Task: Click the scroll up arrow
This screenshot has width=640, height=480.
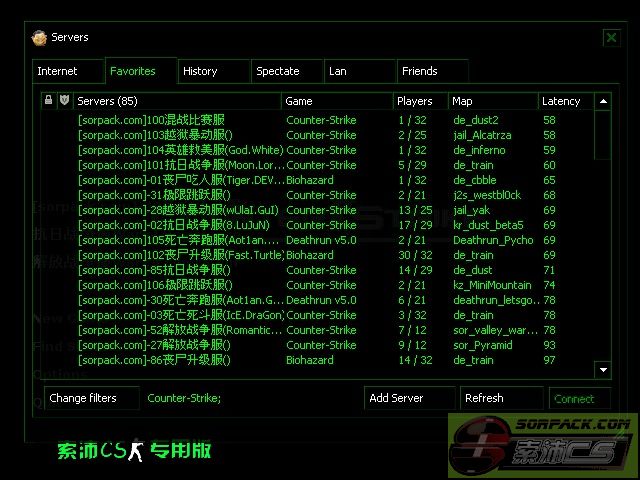Action: coord(603,101)
